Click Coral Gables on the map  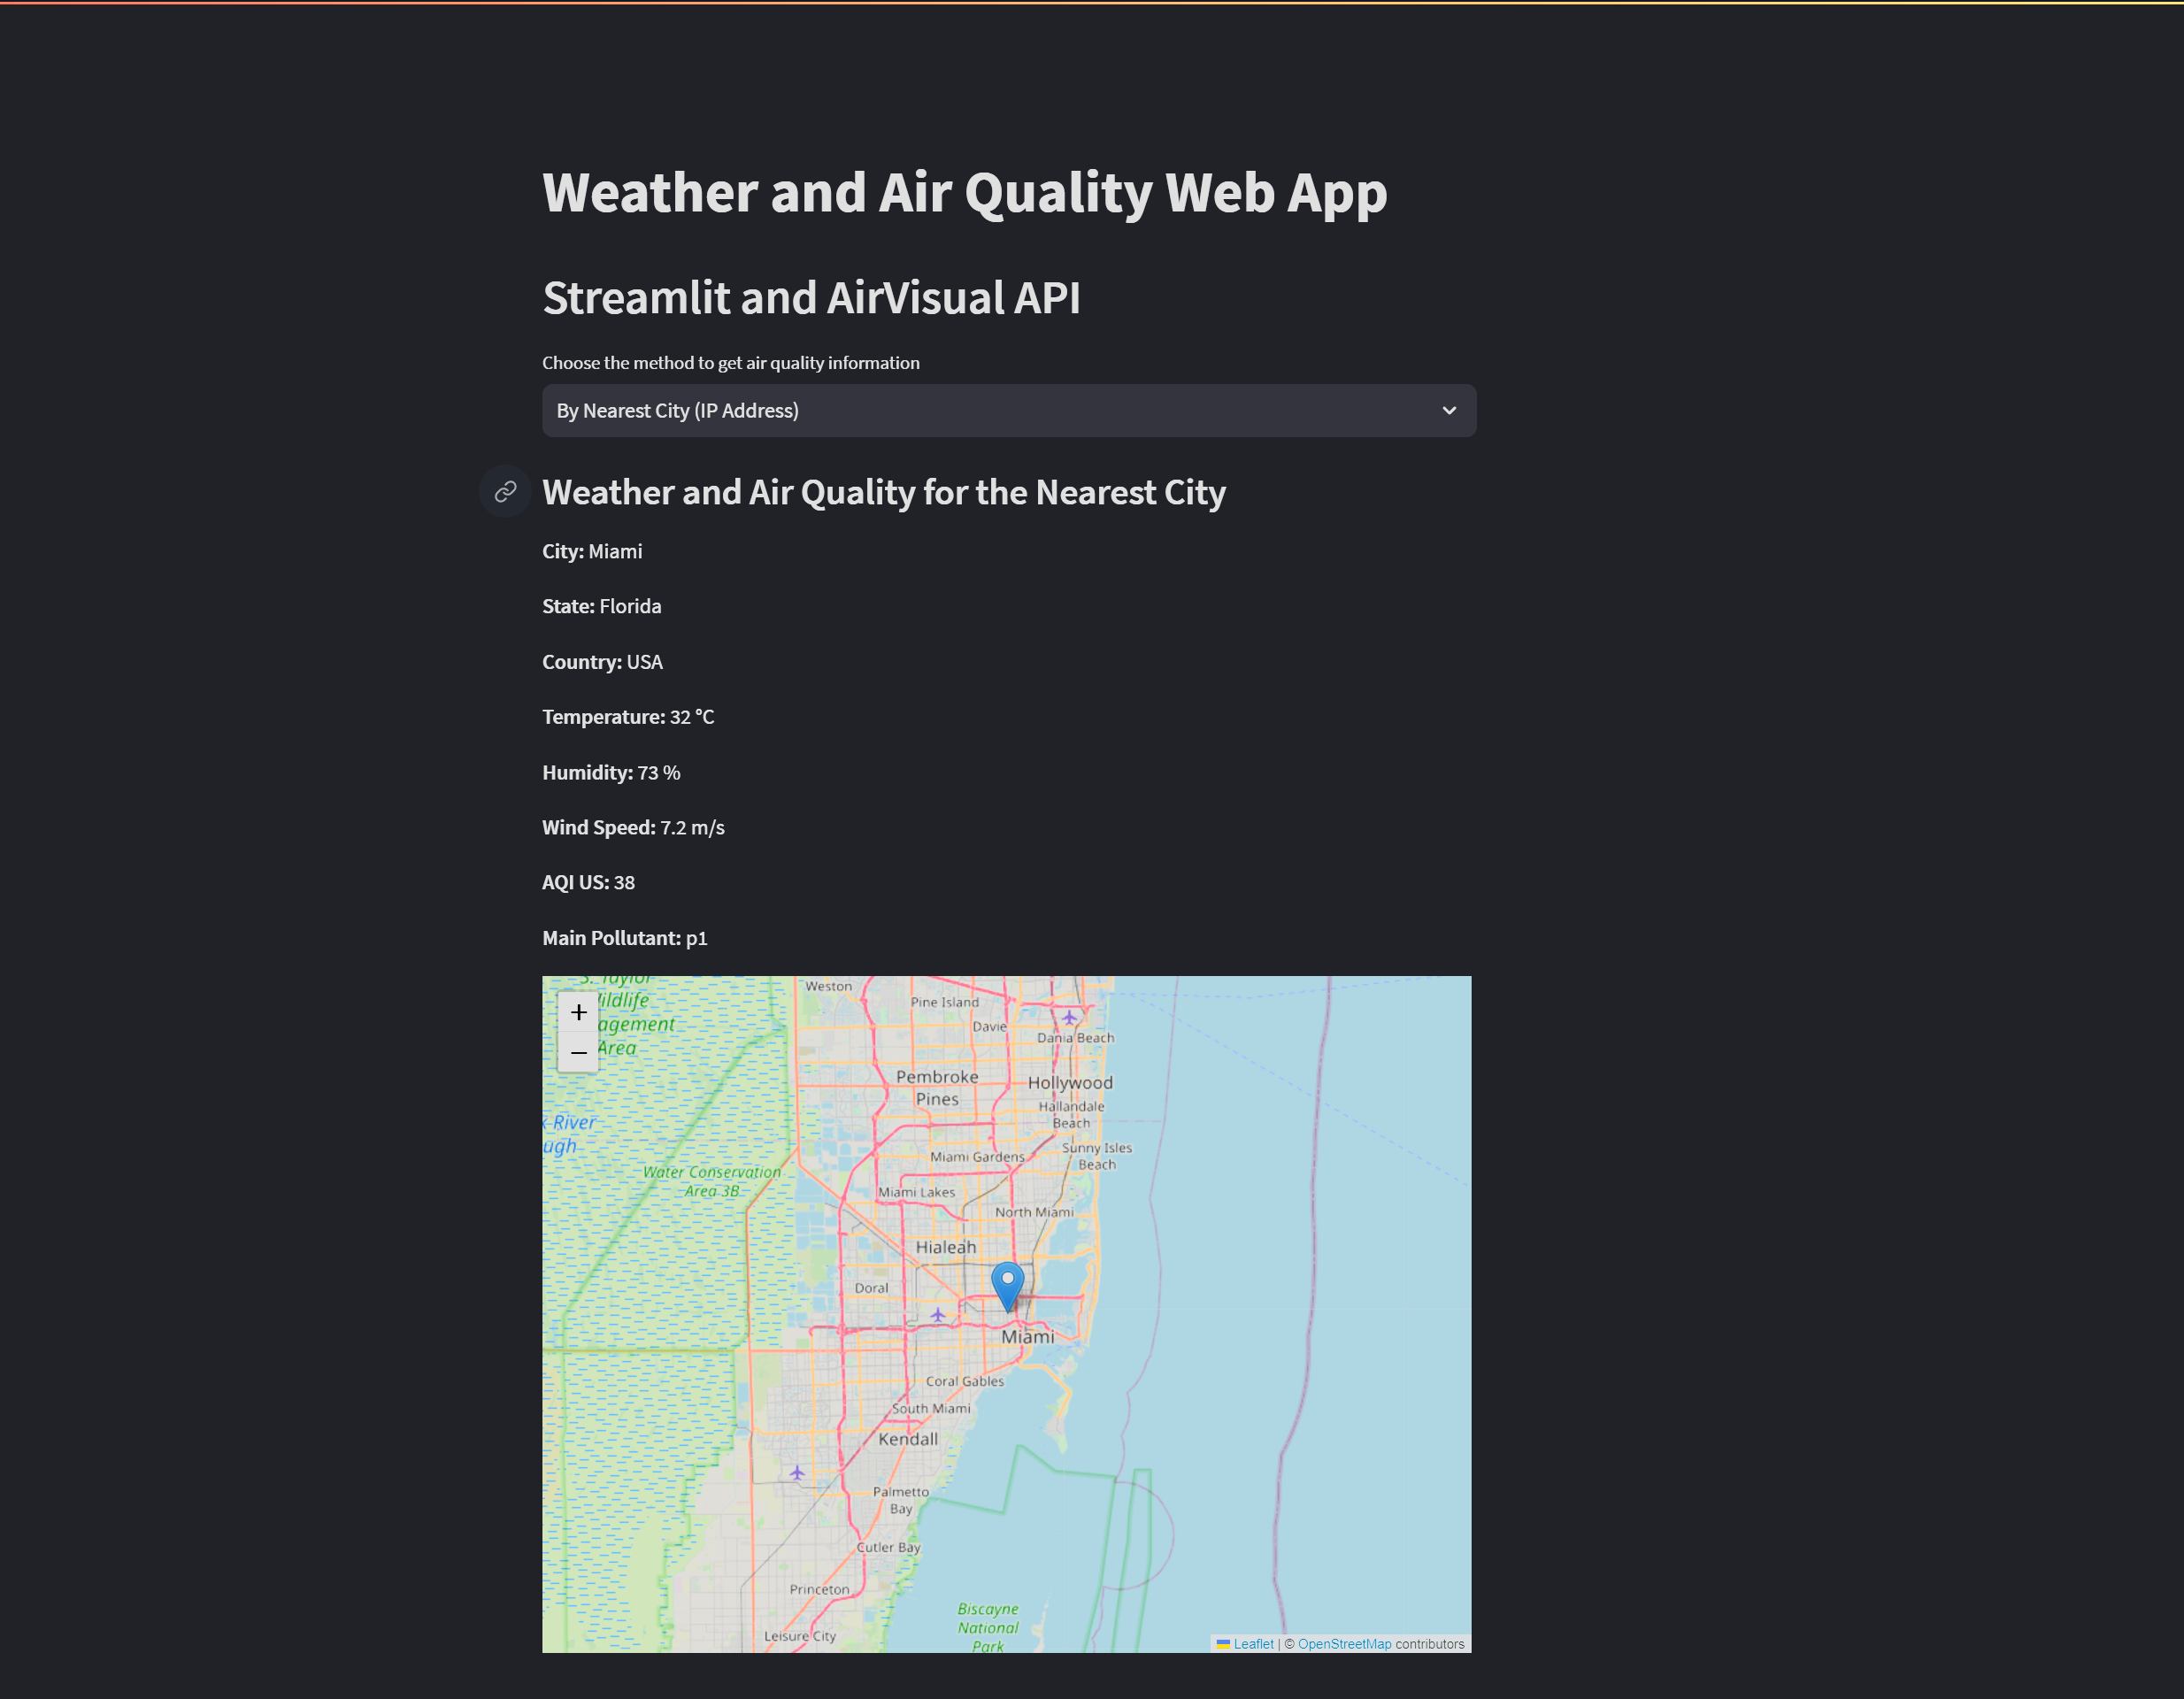pyautogui.click(x=964, y=1381)
